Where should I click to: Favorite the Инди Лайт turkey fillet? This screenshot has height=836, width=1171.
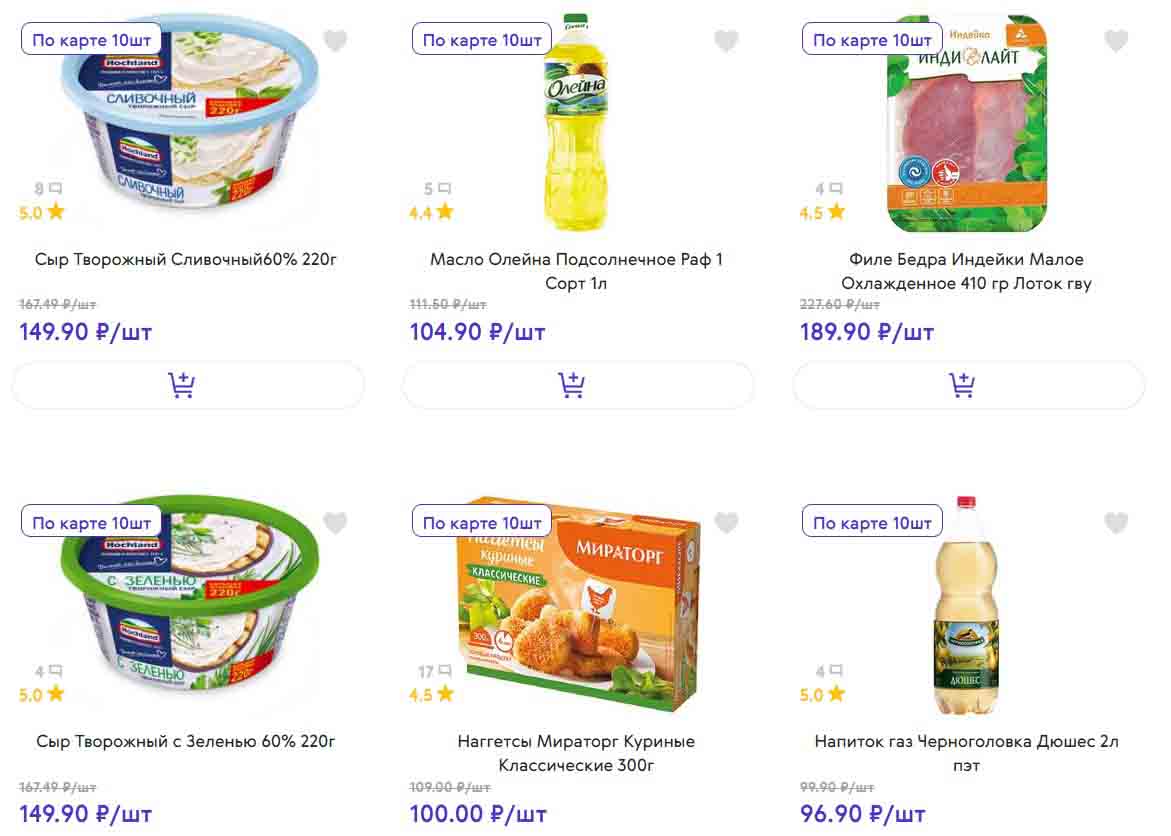pos(1116,41)
